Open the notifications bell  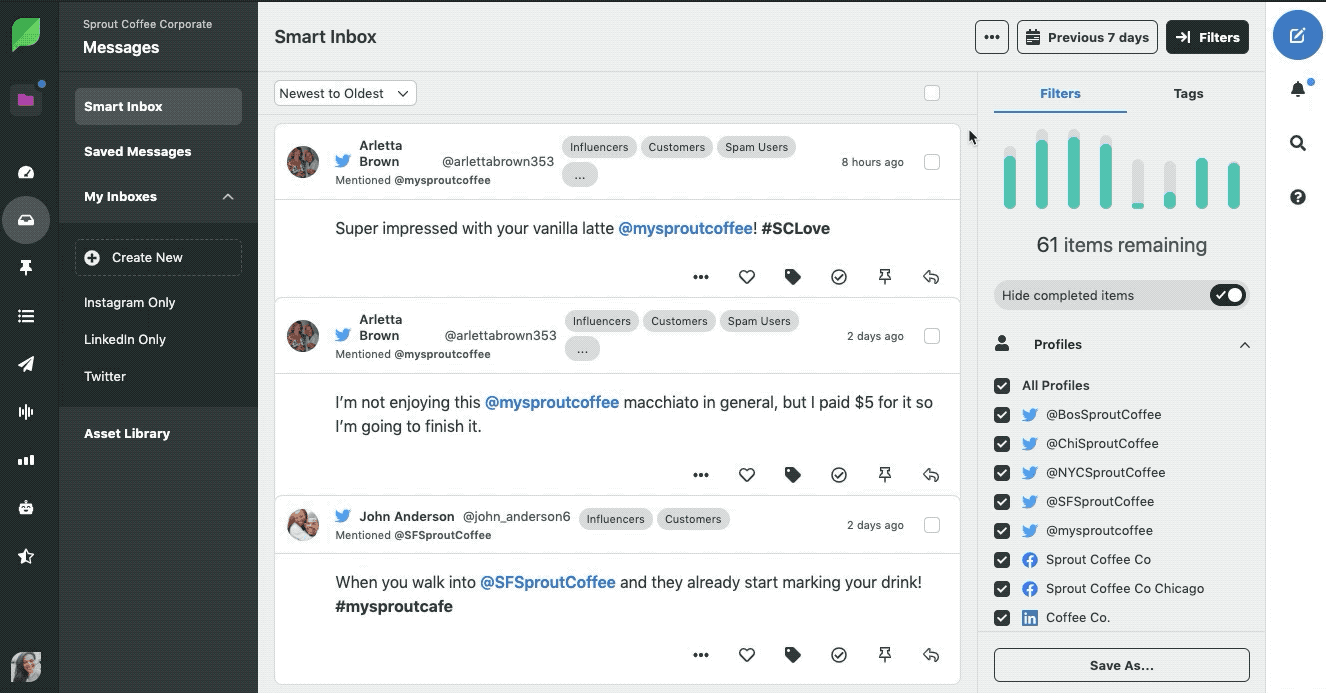(1297, 90)
